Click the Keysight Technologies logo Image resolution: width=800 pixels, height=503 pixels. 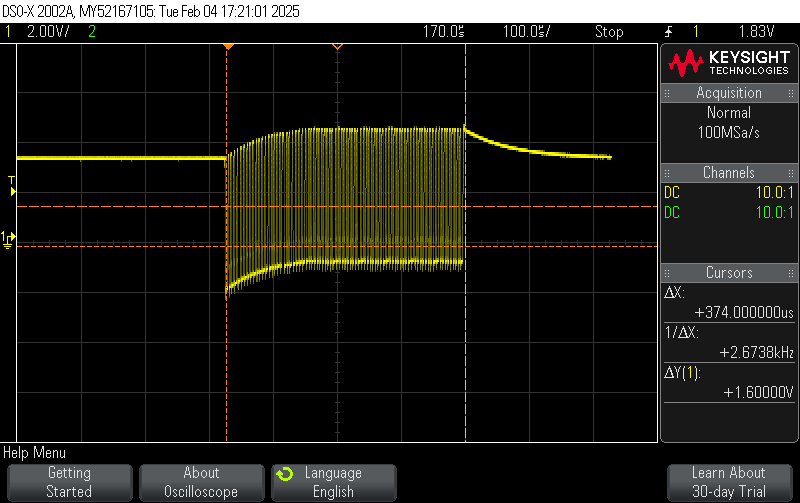(x=729, y=64)
